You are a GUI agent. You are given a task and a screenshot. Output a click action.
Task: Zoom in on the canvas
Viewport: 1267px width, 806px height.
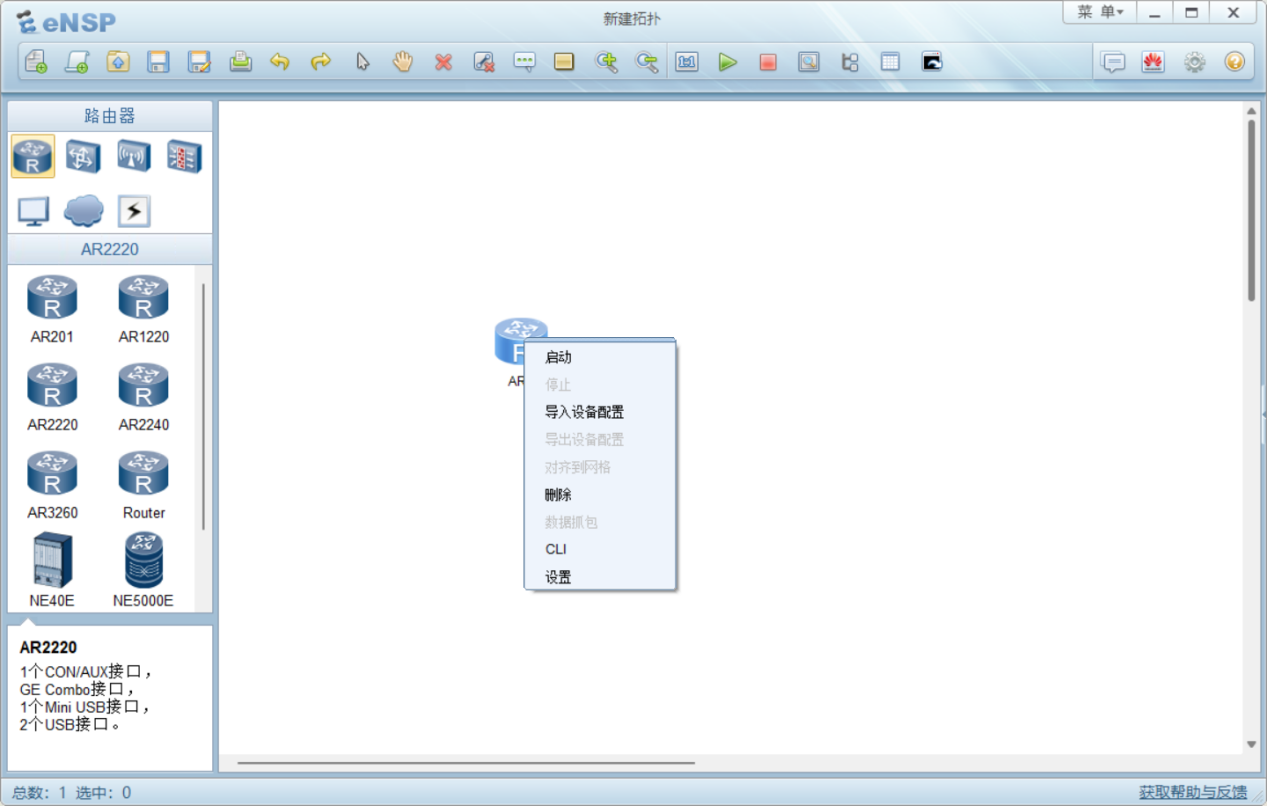606,62
